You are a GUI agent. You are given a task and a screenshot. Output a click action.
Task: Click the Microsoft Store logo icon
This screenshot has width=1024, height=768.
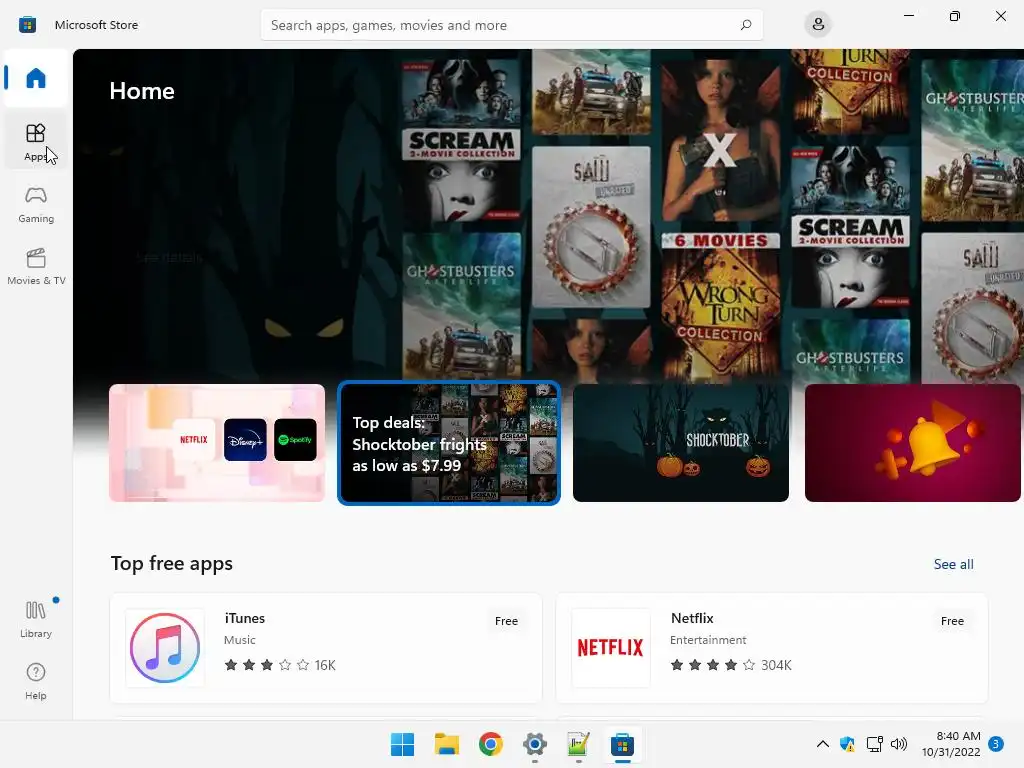(x=27, y=25)
